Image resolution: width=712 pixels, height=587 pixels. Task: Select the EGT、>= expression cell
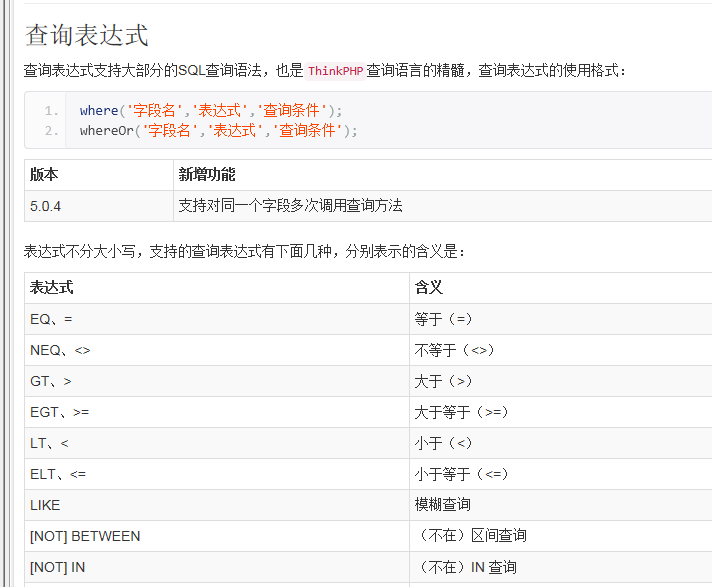[x=60, y=412]
